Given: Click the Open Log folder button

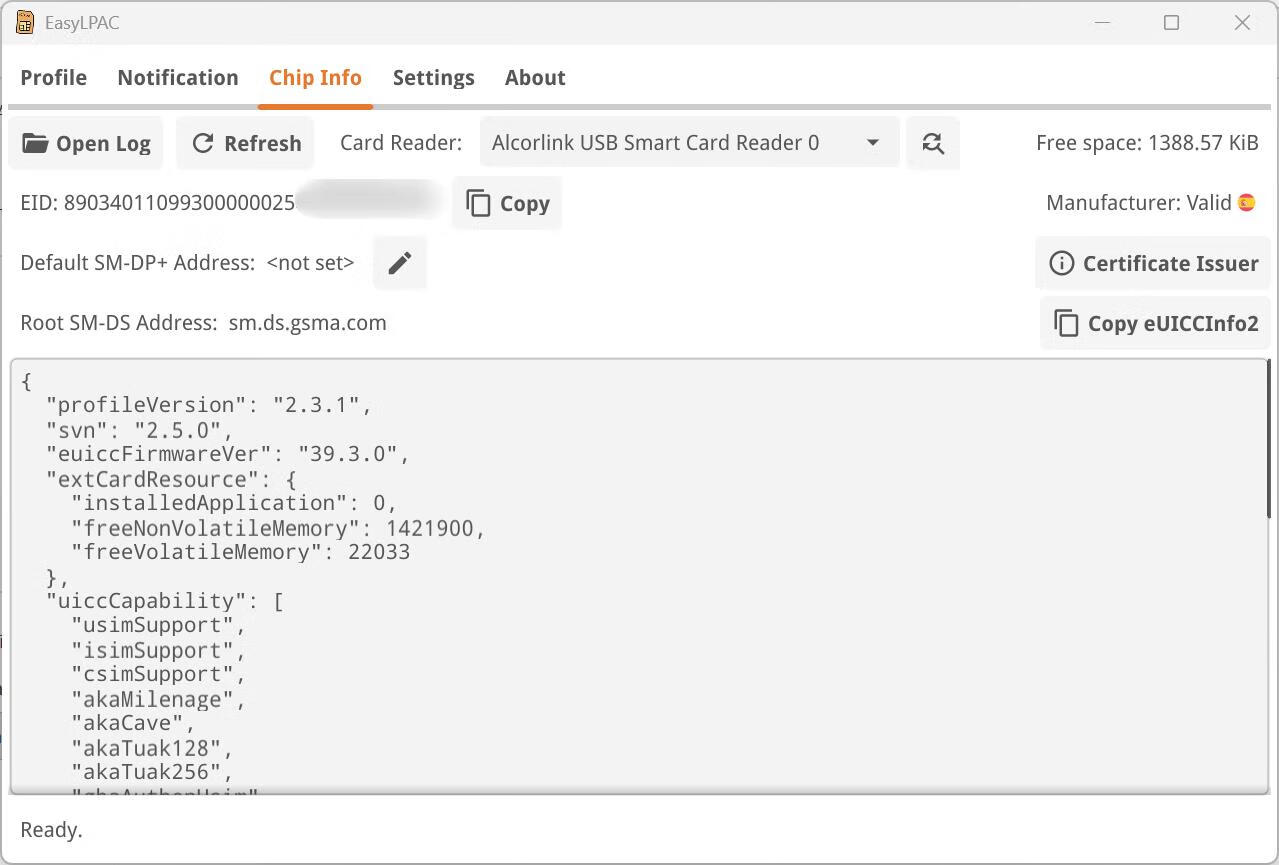Looking at the screenshot, I should [86, 144].
